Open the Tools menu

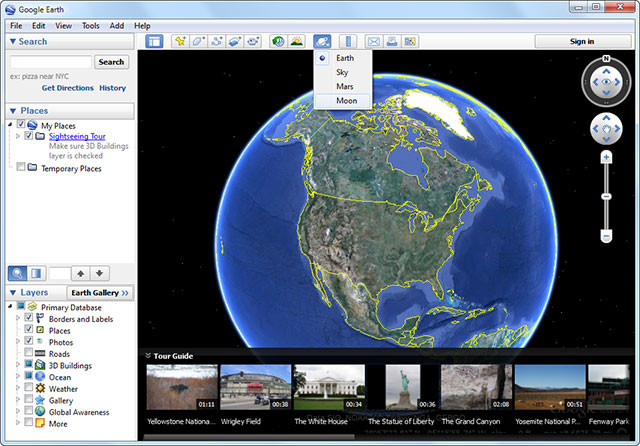pyautogui.click(x=91, y=26)
